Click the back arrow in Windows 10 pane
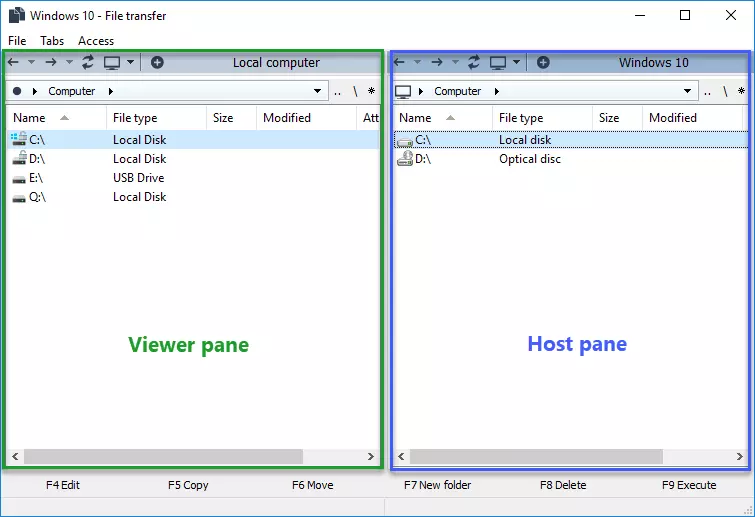The width and height of the screenshot is (755, 517). [x=400, y=62]
